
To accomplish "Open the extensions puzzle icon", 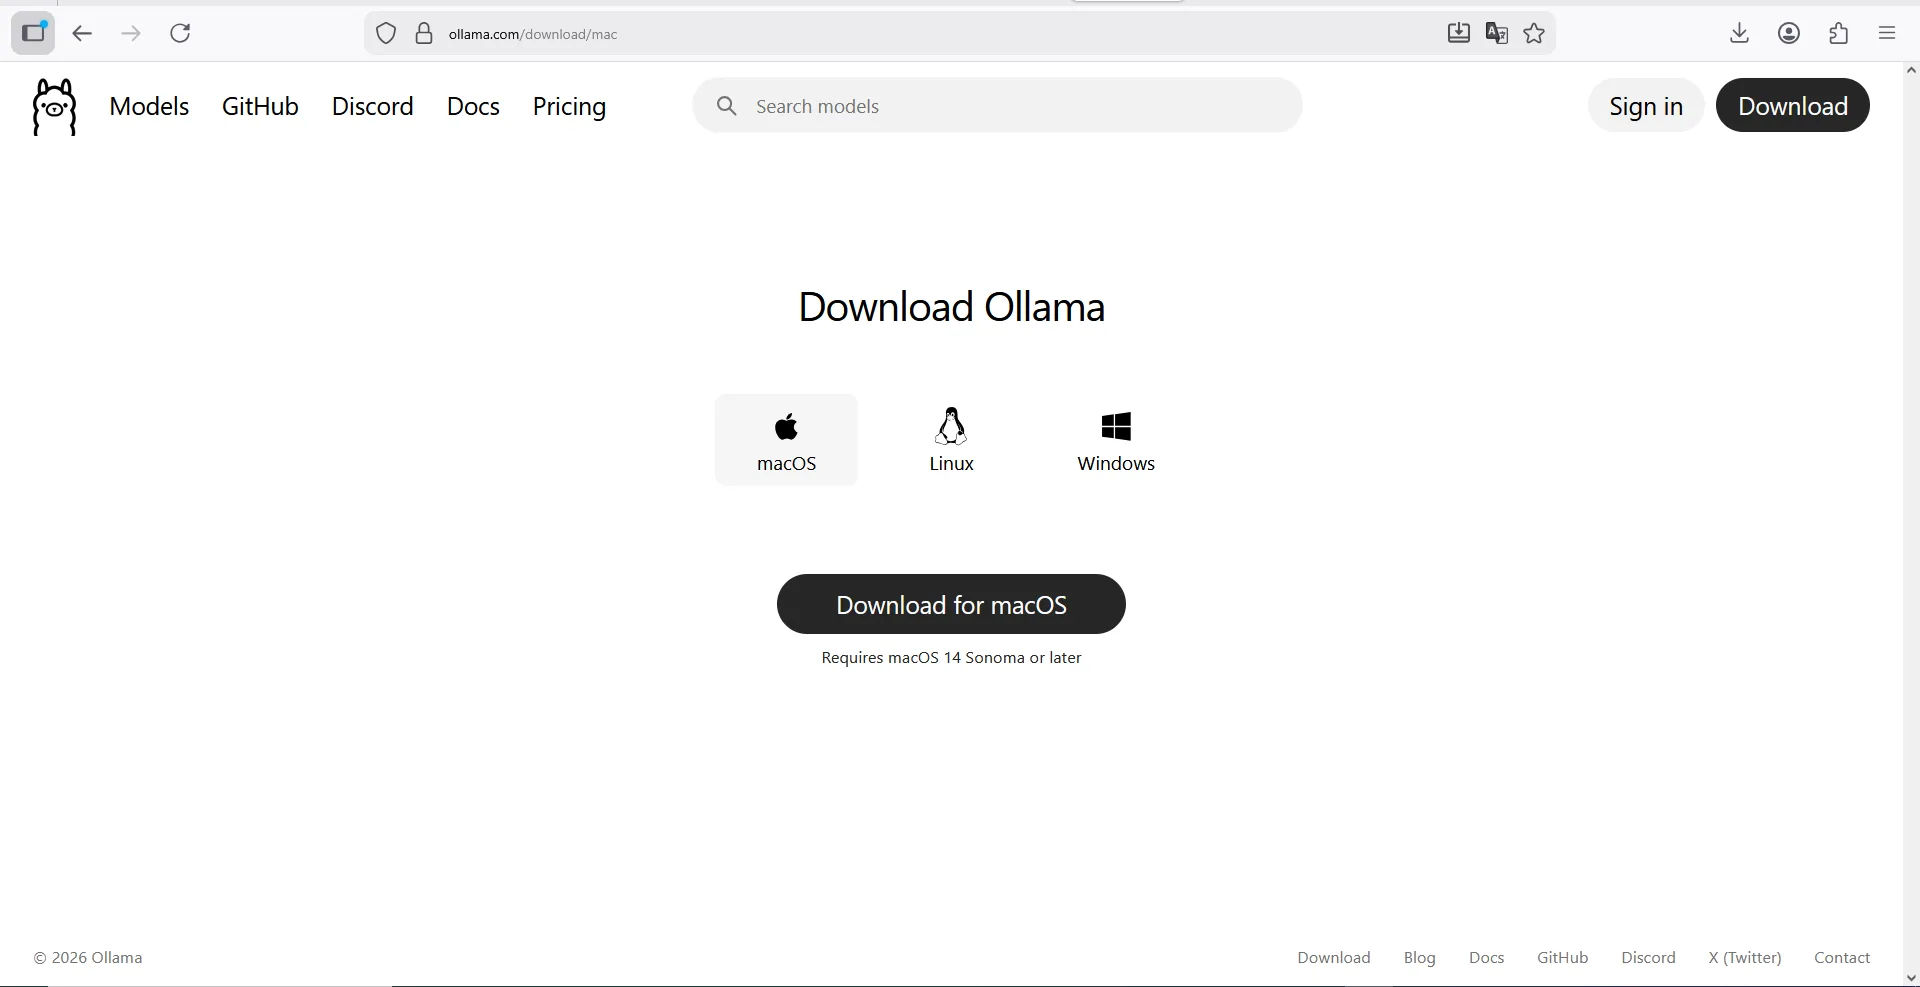I will pyautogui.click(x=1838, y=34).
